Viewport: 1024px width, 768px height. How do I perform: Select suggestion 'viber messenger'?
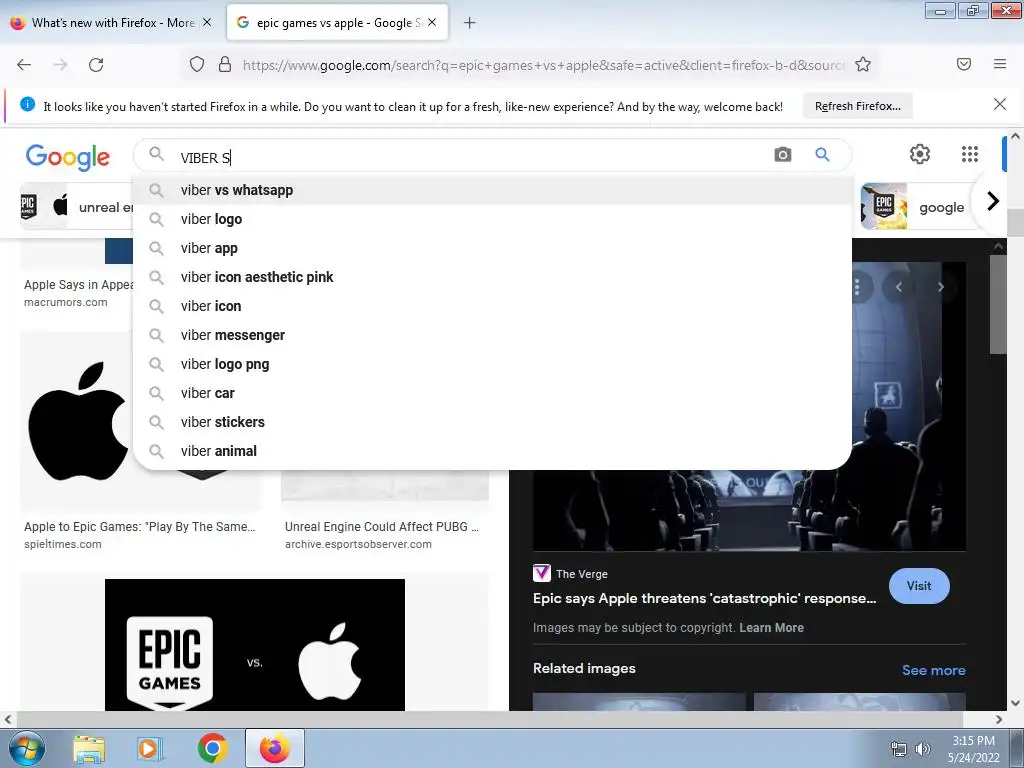[492, 335]
